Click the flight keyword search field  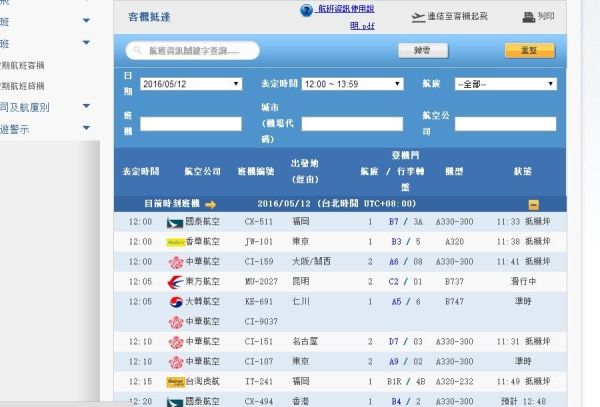(x=192, y=50)
